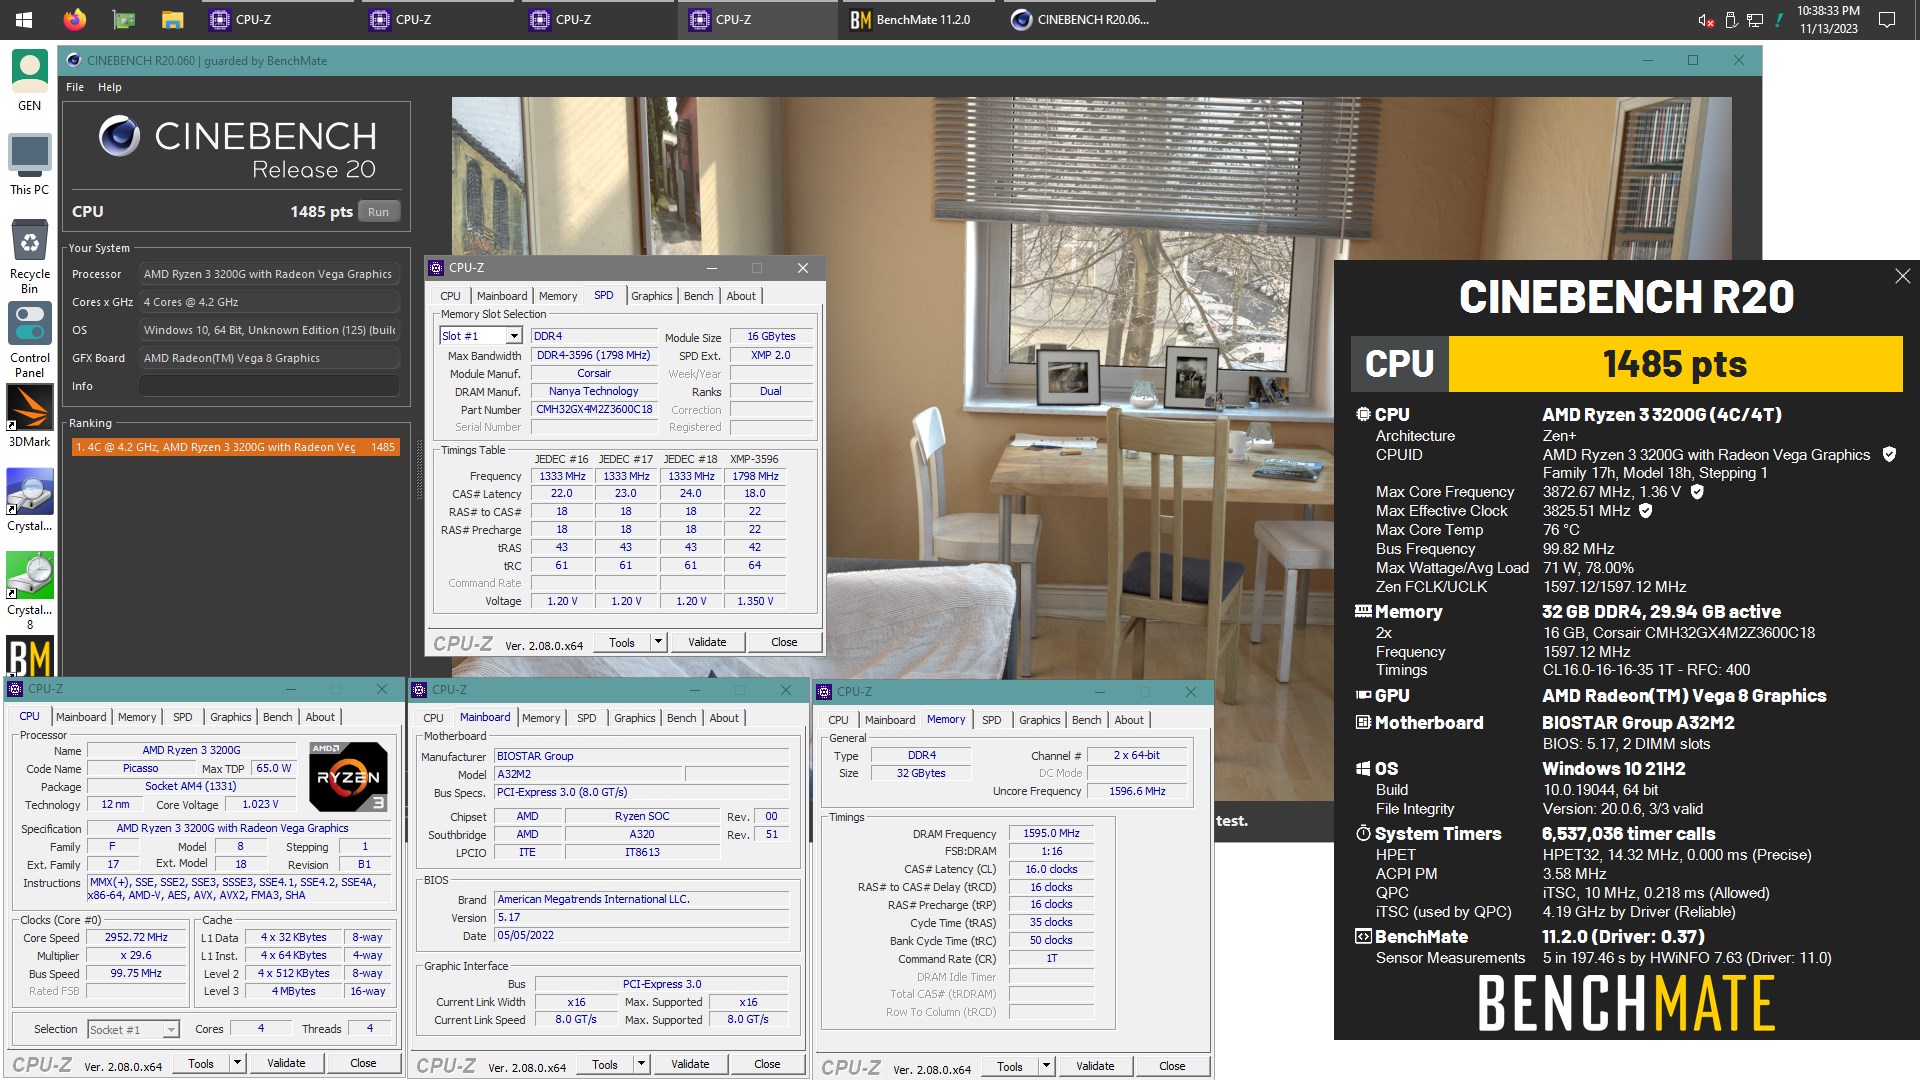Click the CPUID verified shield icon
1920x1080 pixels.
pyautogui.click(x=1889, y=454)
